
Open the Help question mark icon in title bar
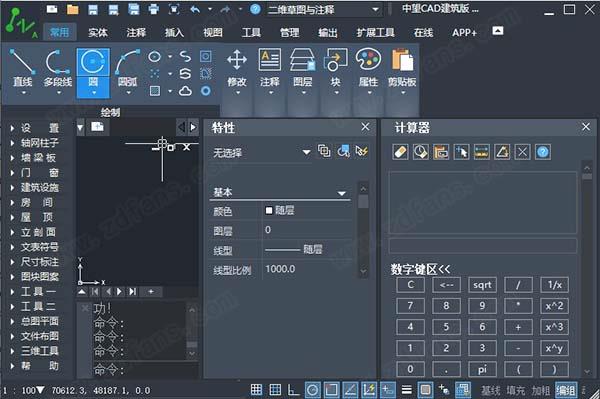[255, 9]
